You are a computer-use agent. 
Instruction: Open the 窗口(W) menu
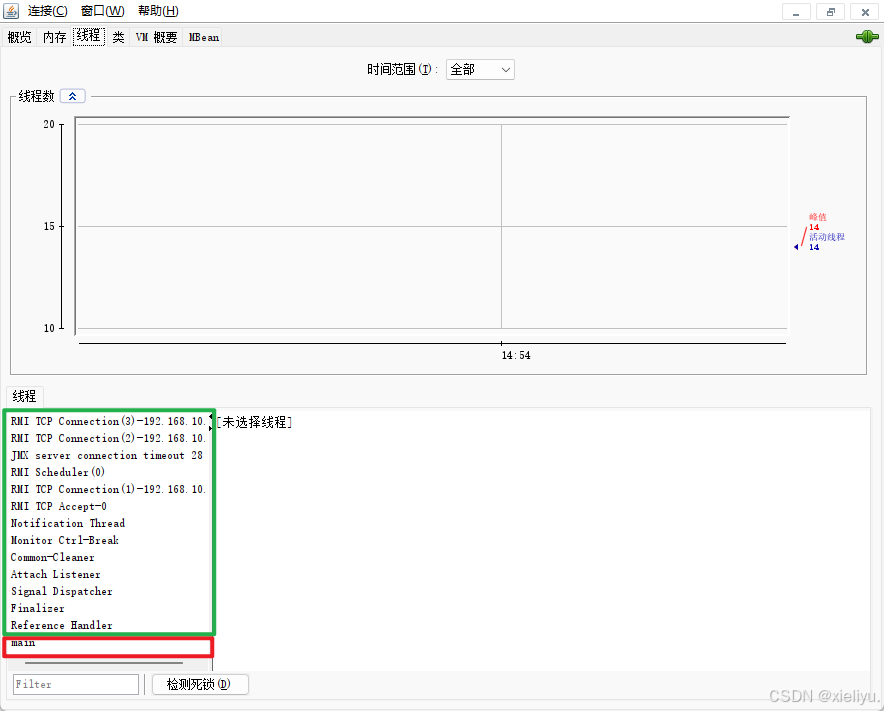click(102, 11)
